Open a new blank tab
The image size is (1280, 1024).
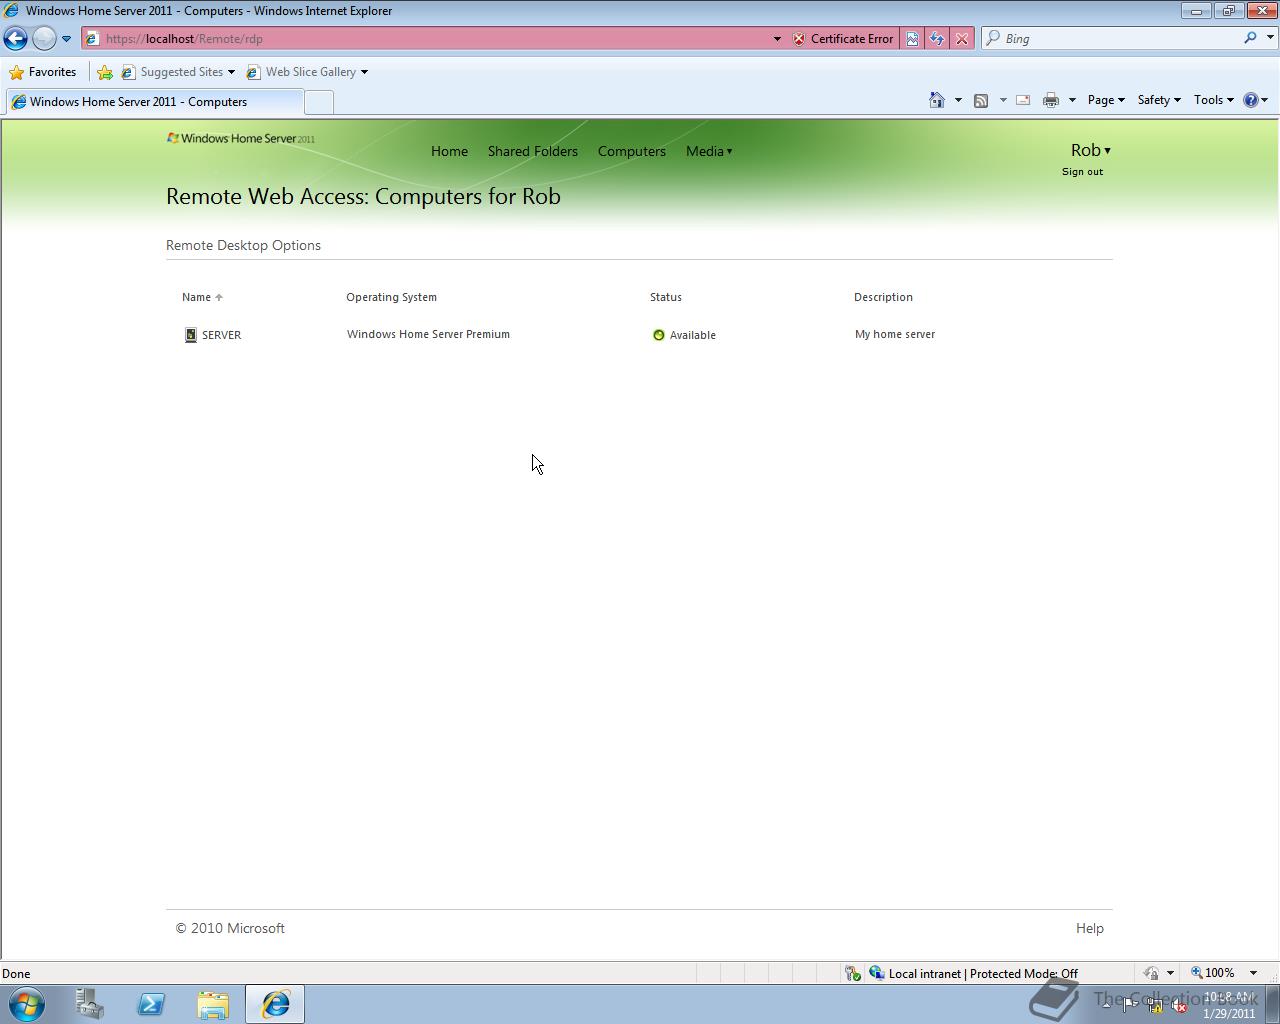click(x=318, y=102)
